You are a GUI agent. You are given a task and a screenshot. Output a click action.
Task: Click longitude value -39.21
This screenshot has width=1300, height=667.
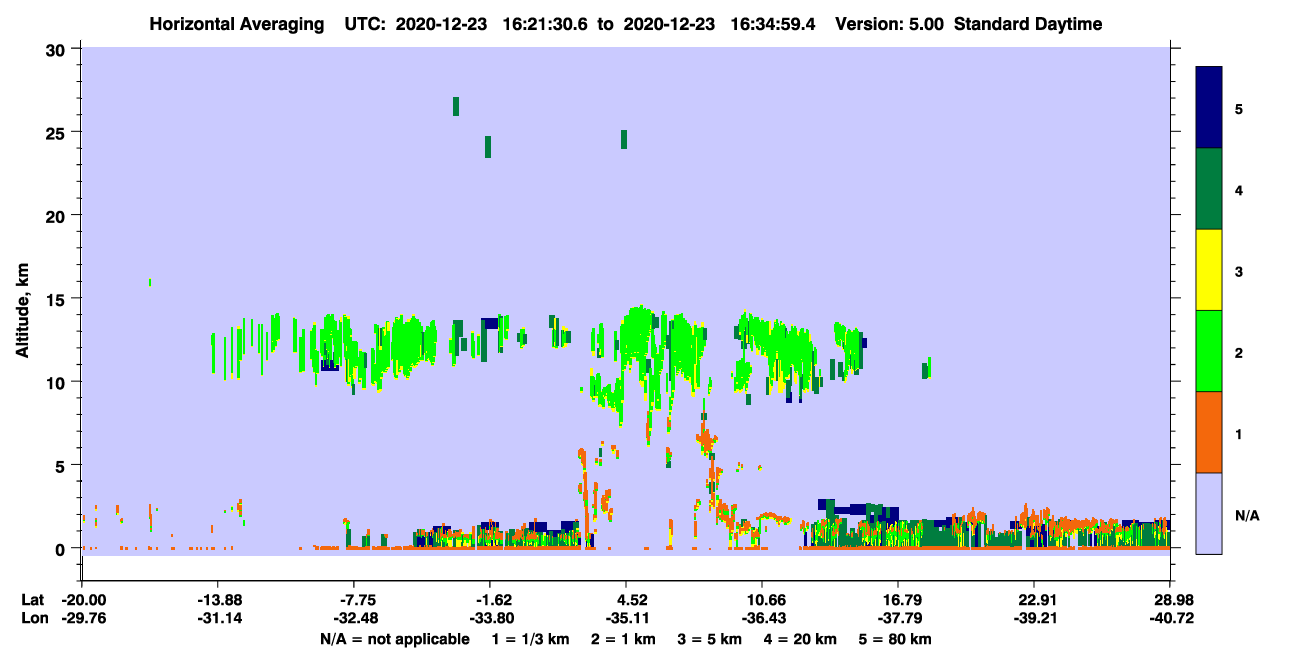1034,619
